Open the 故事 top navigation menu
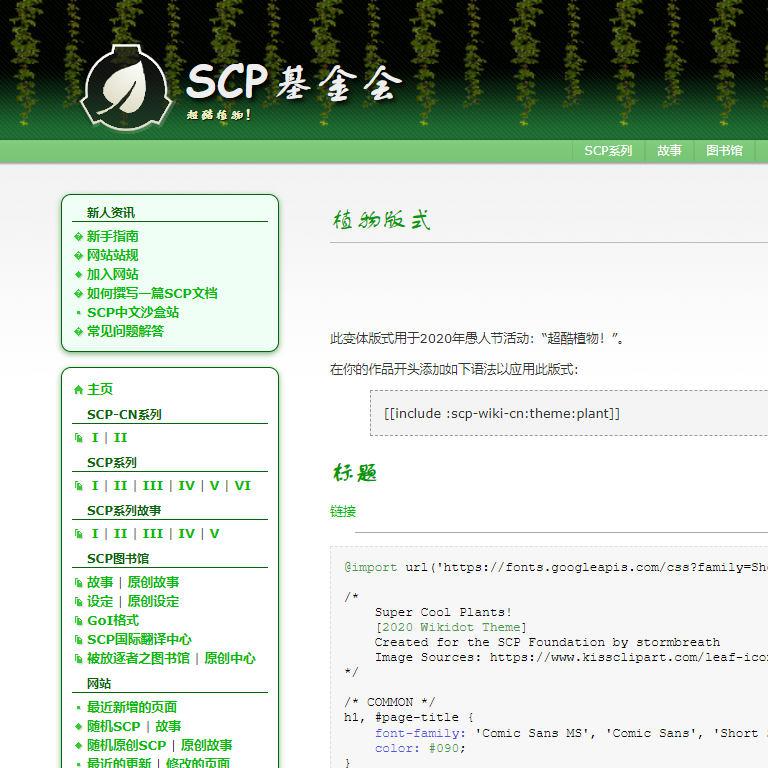The width and height of the screenshot is (768, 768). [x=669, y=151]
